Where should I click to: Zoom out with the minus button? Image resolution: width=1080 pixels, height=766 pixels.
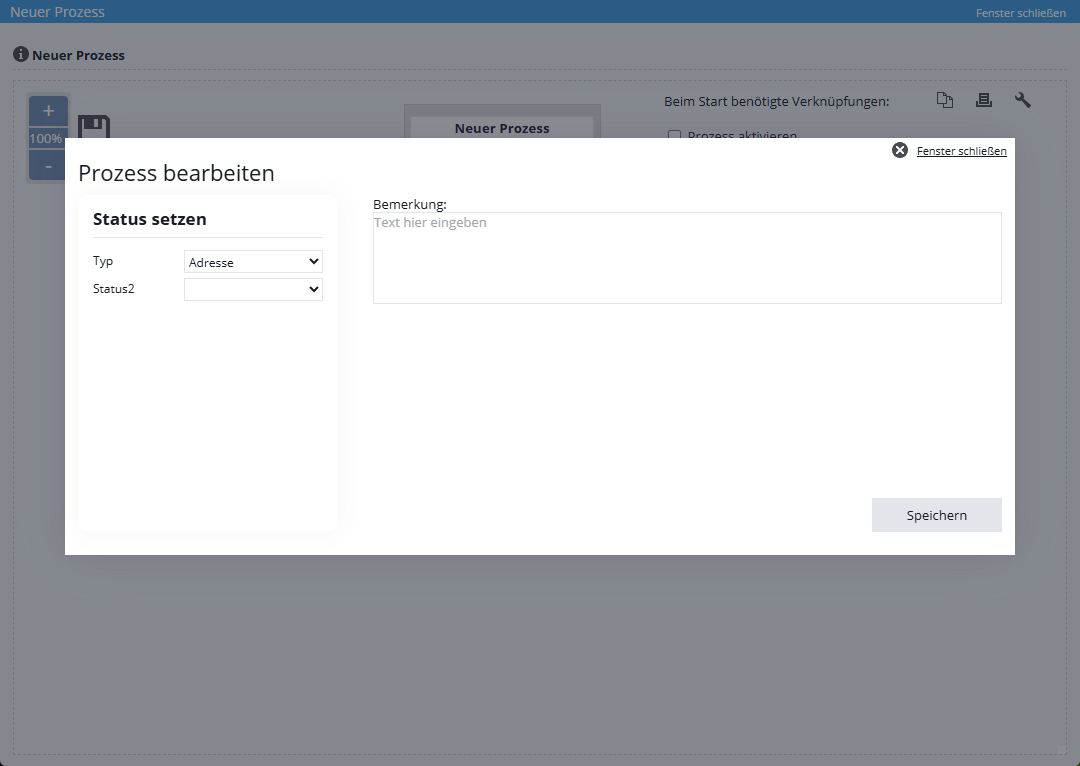point(48,166)
